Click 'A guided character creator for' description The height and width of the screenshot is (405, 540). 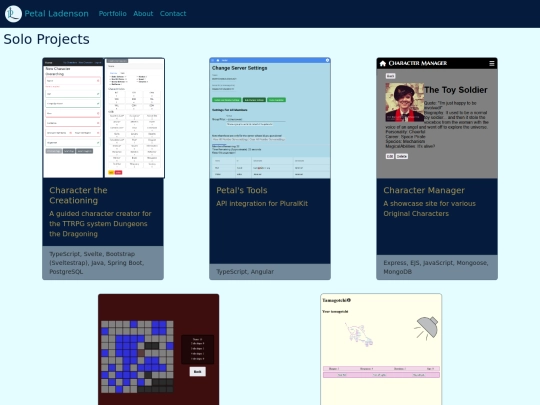tap(100, 214)
